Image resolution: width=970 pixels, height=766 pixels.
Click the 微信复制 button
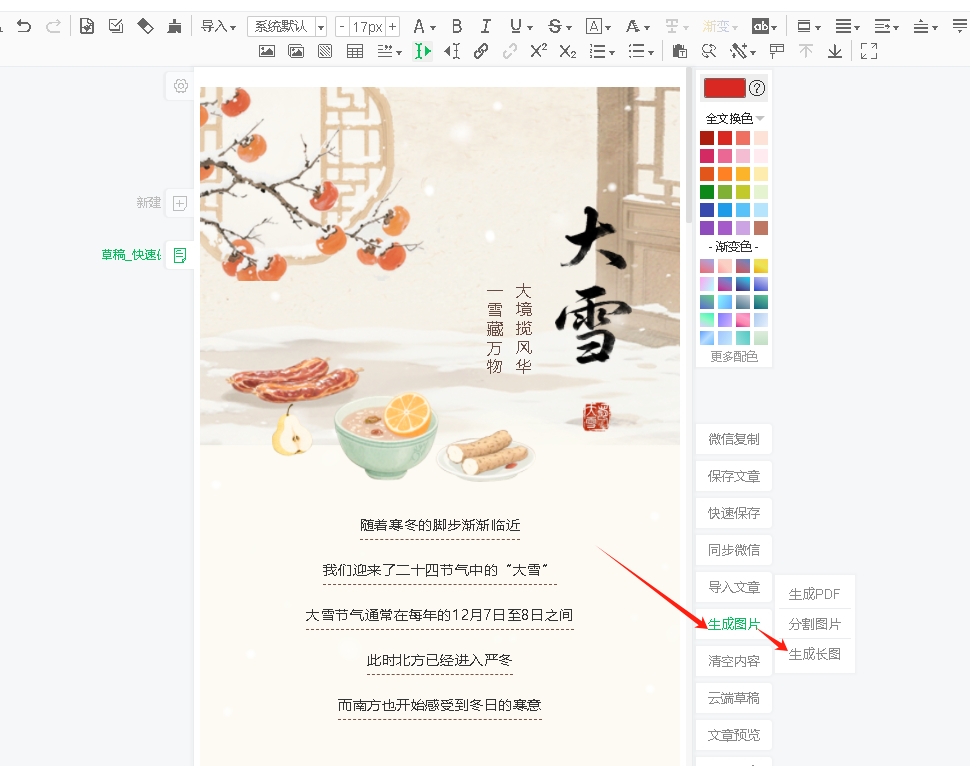[734, 439]
